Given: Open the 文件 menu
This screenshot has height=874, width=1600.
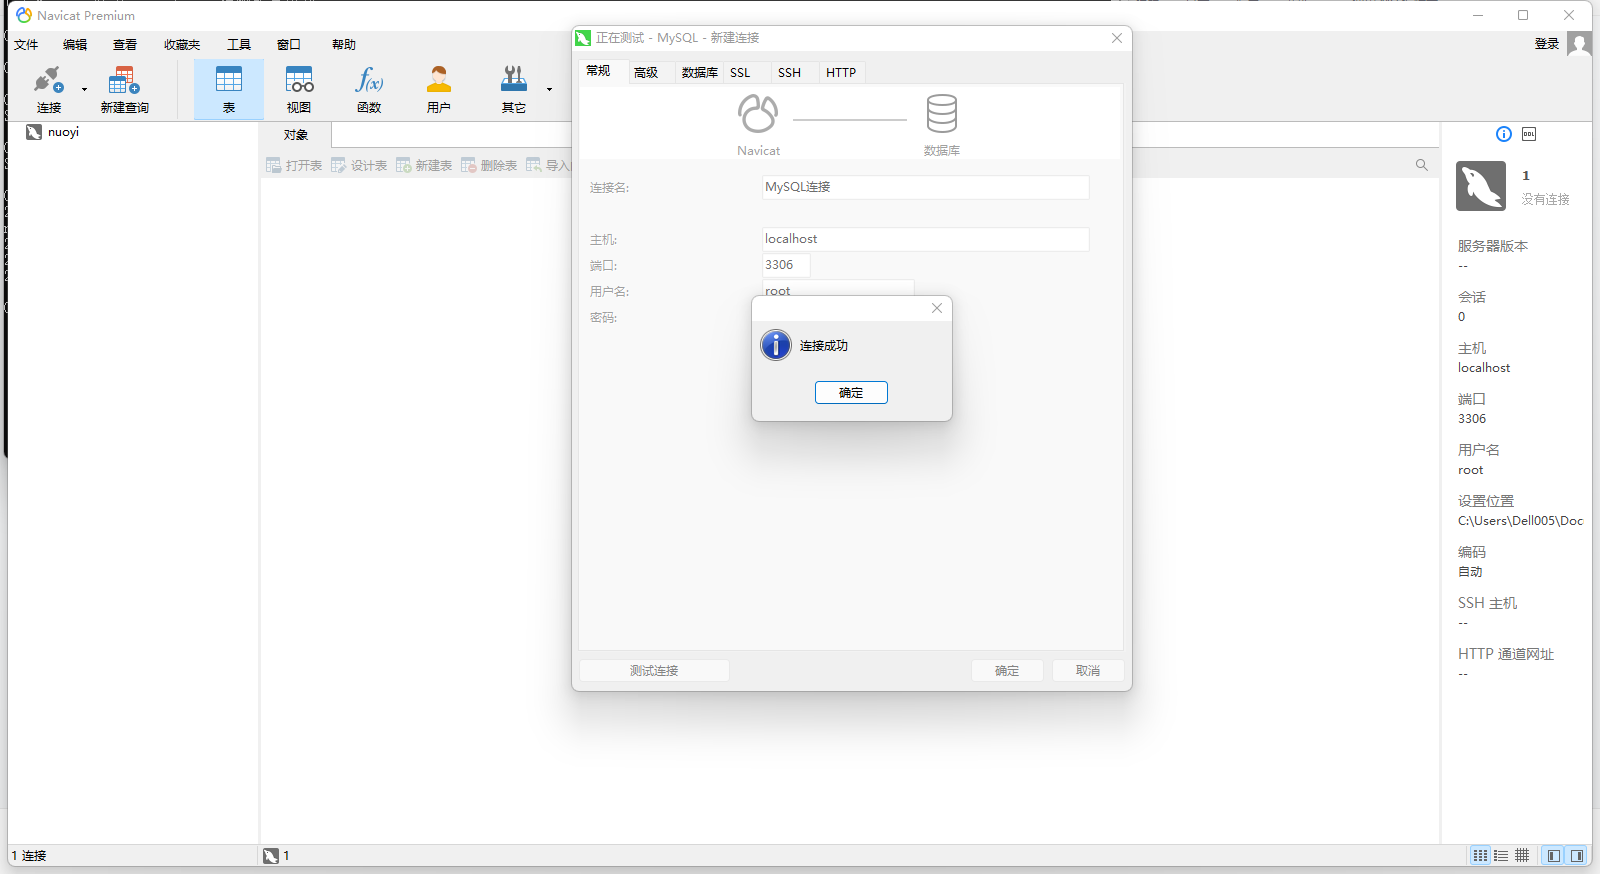Looking at the screenshot, I should [26, 45].
